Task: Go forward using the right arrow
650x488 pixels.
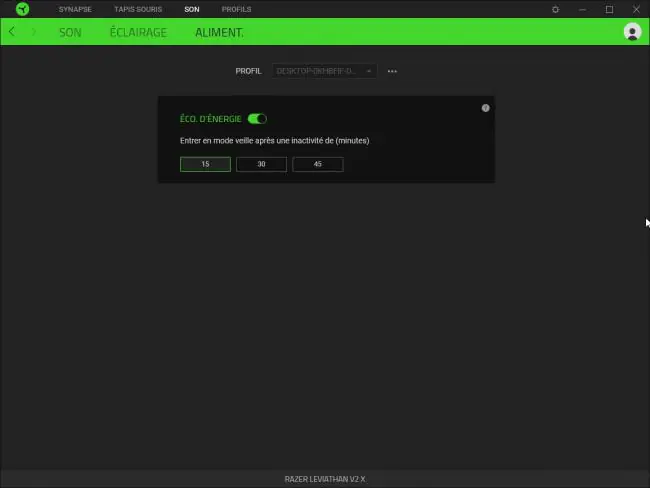Action: [x=34, y=32]
